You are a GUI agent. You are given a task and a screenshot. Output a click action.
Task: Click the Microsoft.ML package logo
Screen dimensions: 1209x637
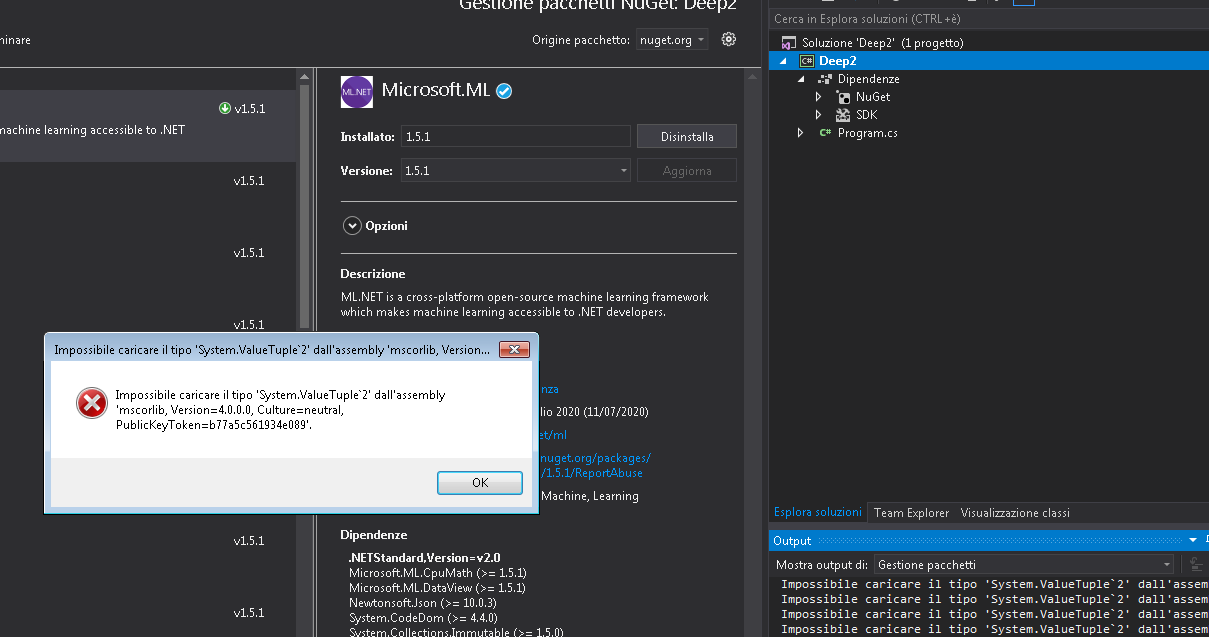pyautogui.click(x=356, y=92)
